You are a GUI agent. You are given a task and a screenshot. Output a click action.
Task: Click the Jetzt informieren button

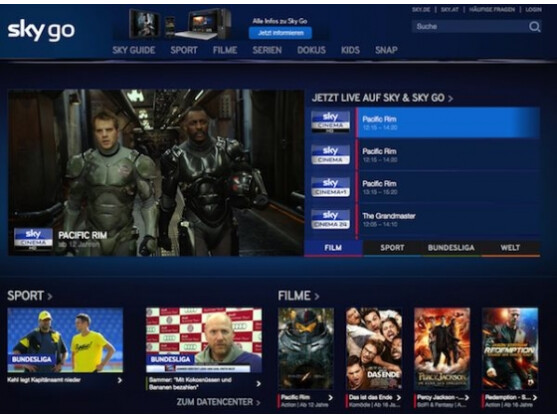tap(281, 33)
